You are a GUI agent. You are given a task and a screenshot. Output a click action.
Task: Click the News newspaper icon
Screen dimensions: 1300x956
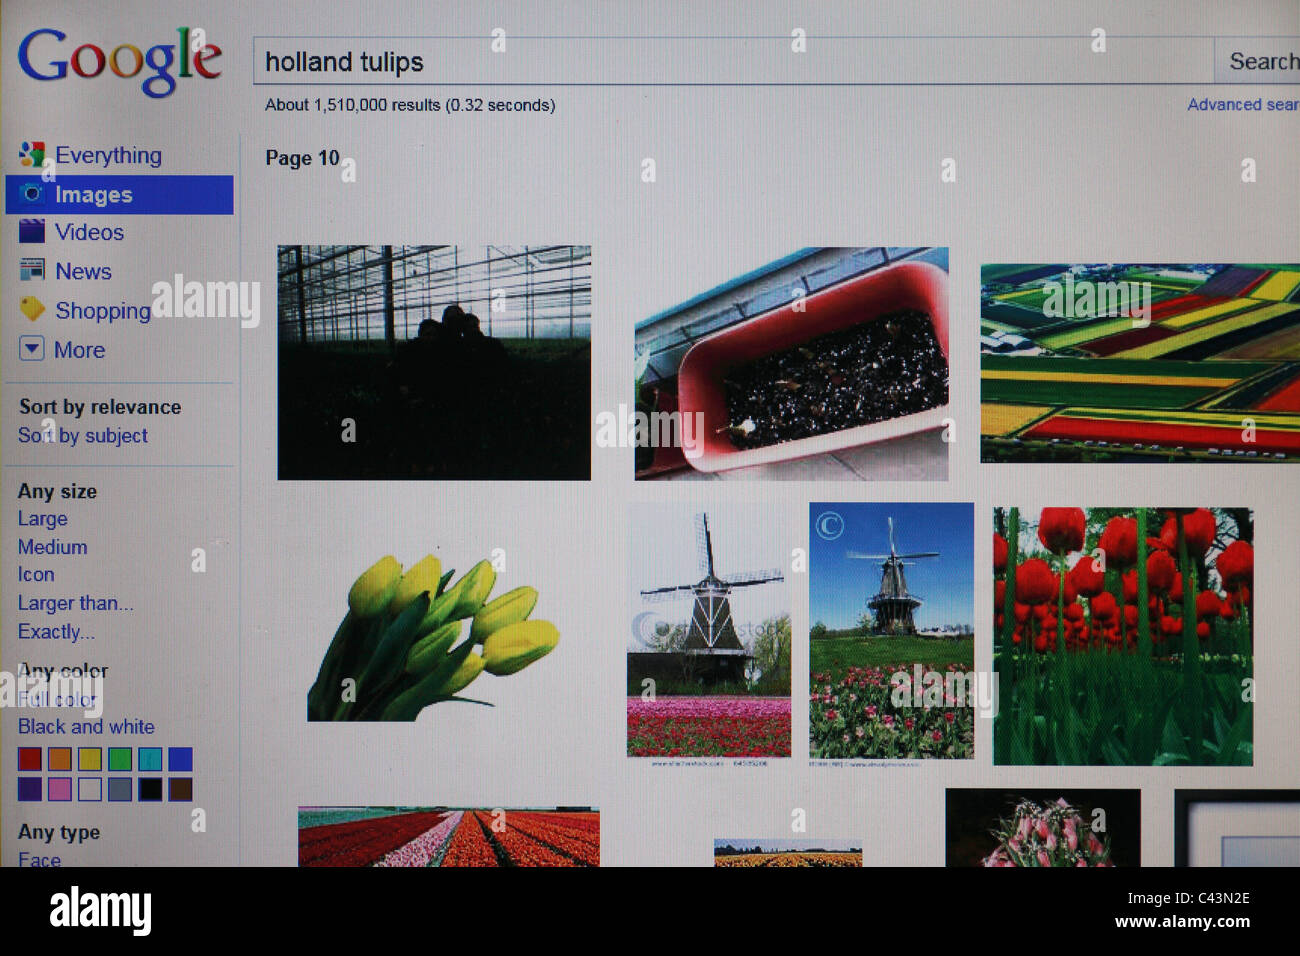[x=32, y=270]
